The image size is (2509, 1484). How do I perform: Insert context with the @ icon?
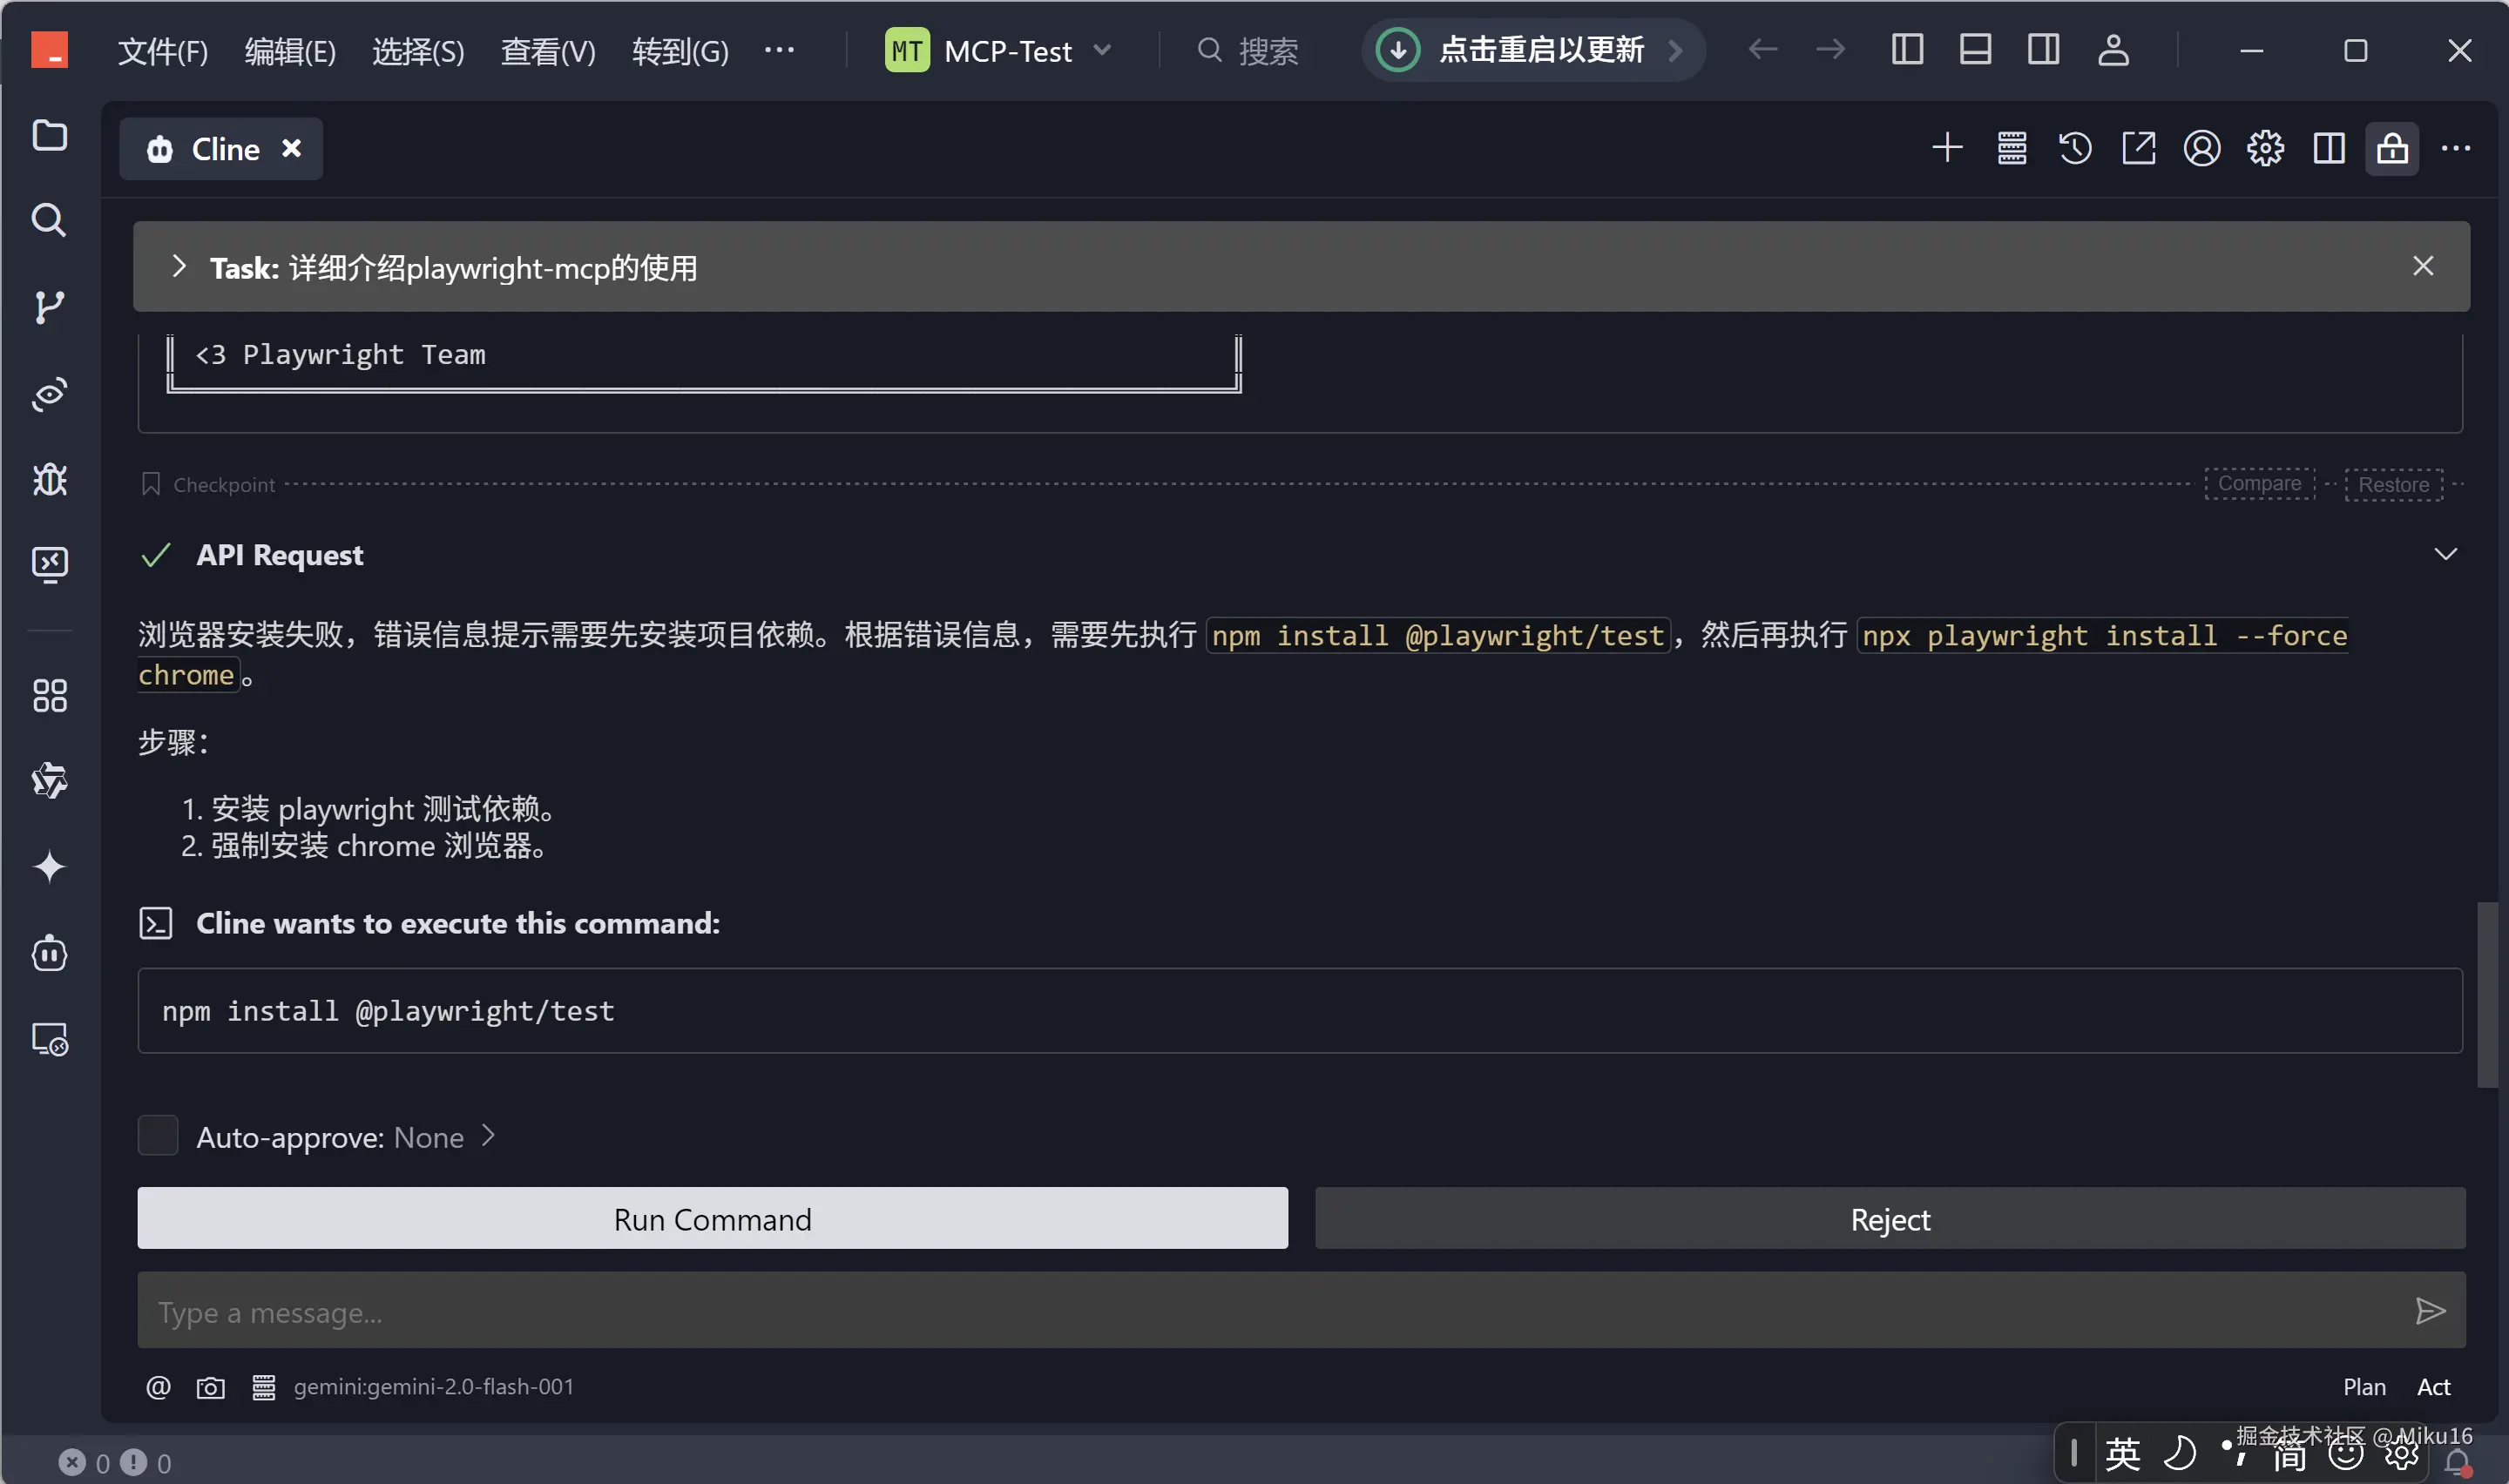pyautogui.click(x=158, y=1387)
